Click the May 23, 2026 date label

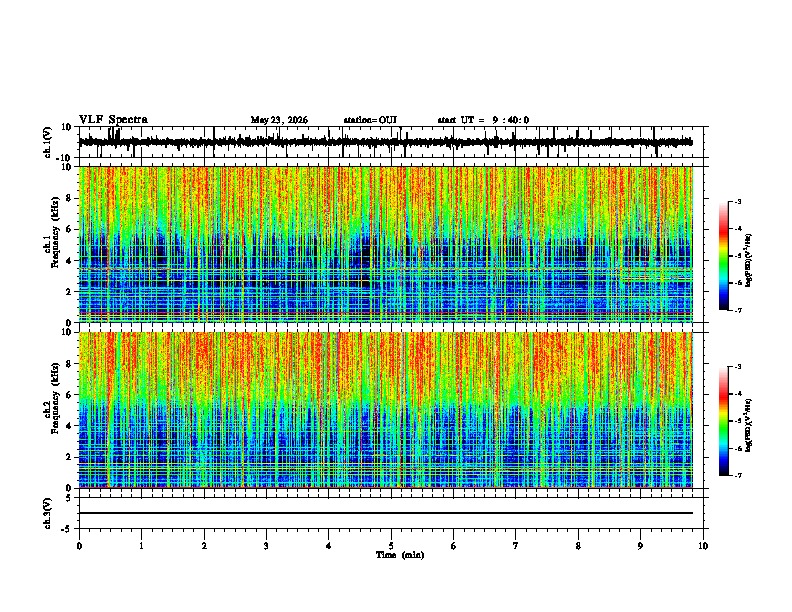pos(279,120)
